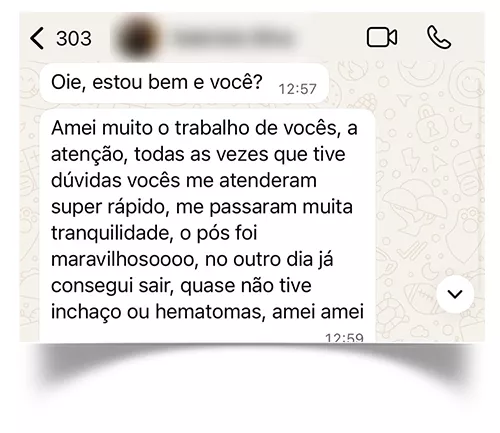This screenshot has width=500, height=433.
Task: Click 'amei amei' ending the message
Action: pyautogui.click(x=318, y=312)
